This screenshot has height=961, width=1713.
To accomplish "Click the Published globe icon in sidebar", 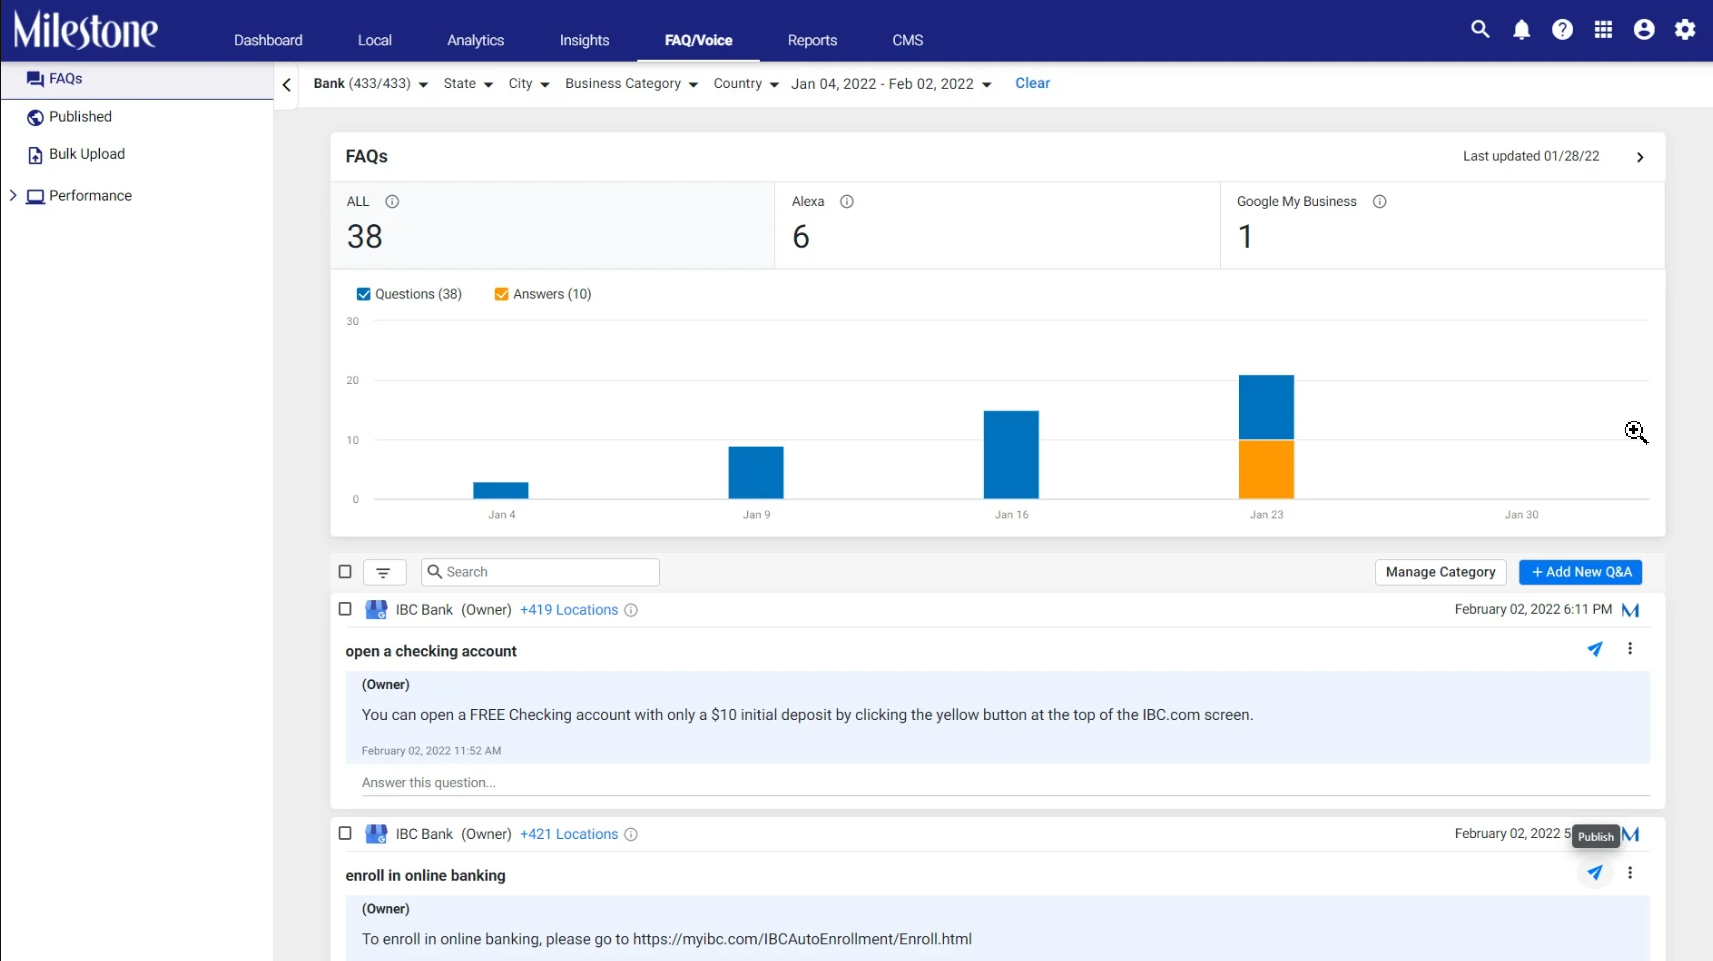I will (35, 117).
